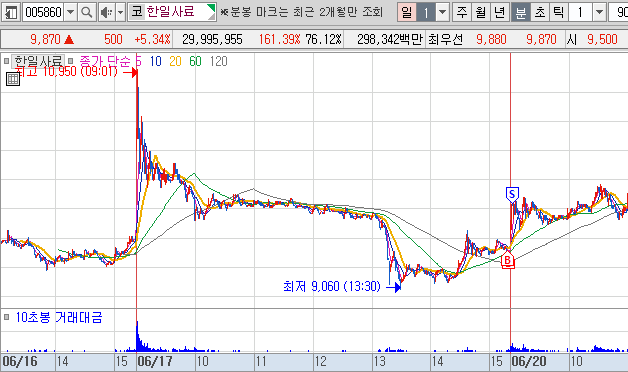Toggle the square before 10초봉 거래대금

point(6,318)
